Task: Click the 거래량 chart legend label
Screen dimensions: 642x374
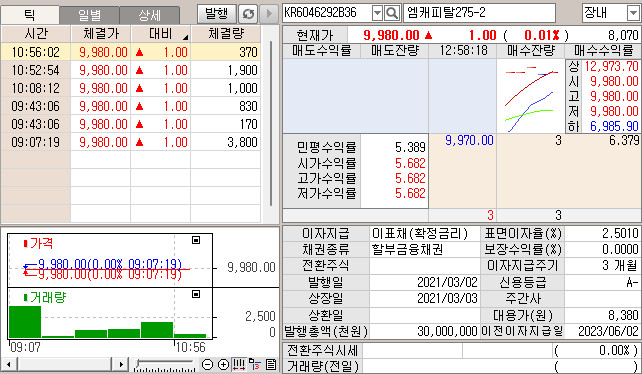Action: point(45,297)
